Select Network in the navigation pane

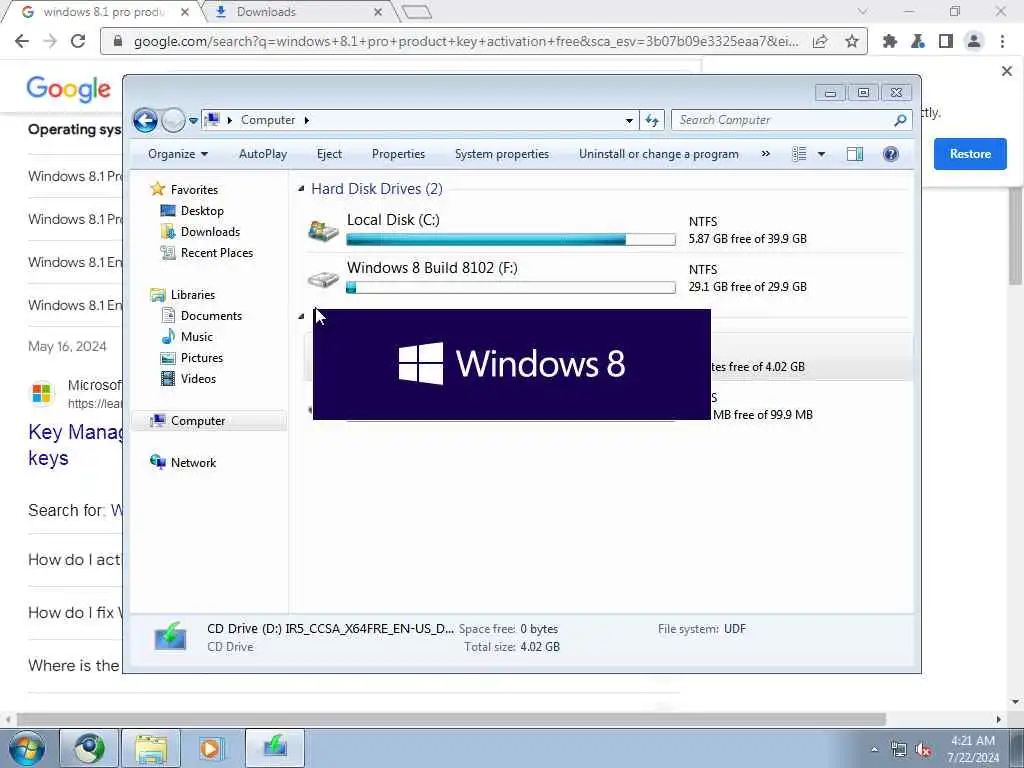coord(193,463)
